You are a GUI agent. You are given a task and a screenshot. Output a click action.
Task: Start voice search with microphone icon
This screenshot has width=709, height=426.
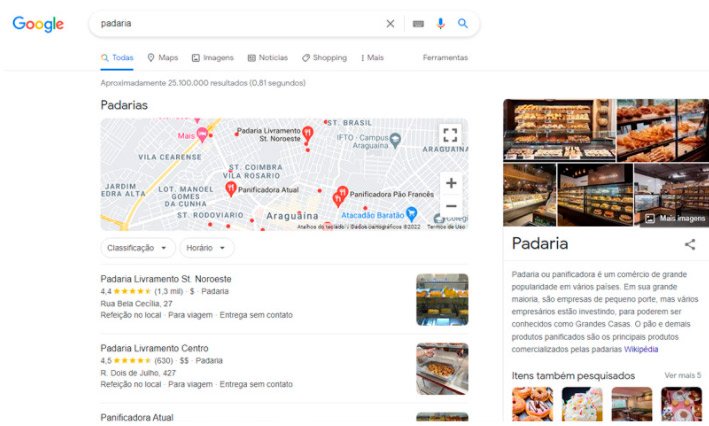440,24
